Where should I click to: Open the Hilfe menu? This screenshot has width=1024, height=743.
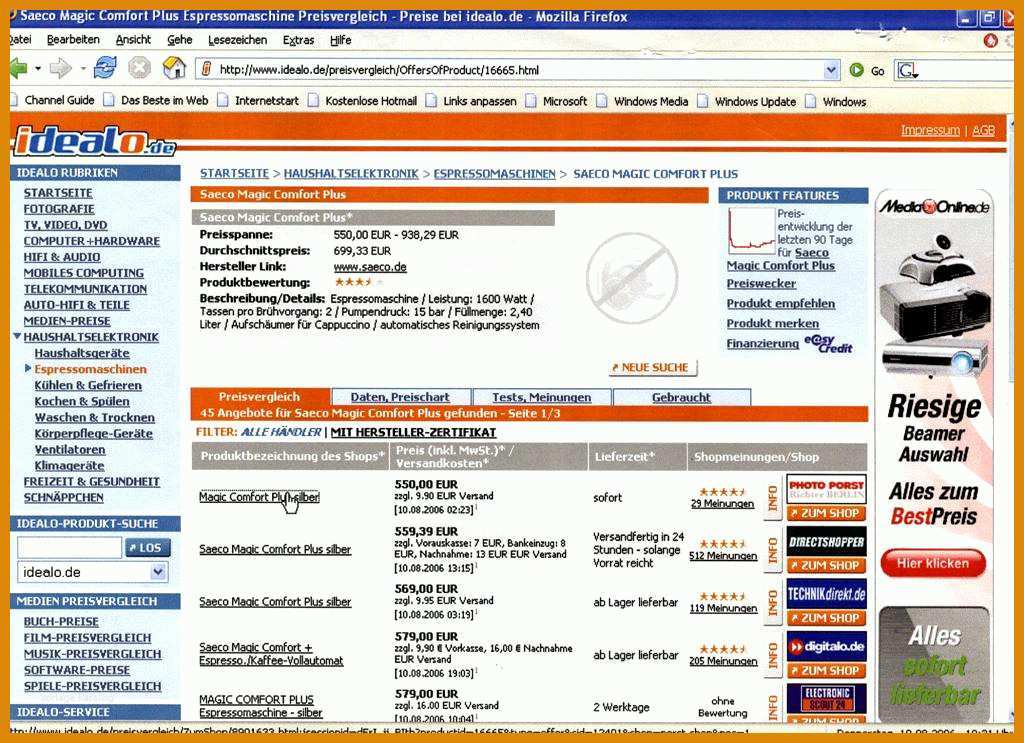tap(340, 40)
